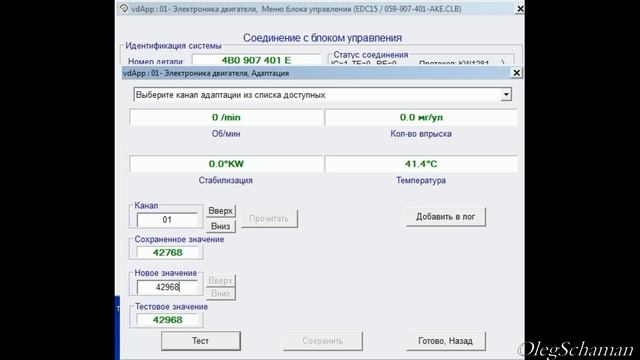Decrease channel with Вниз button next to Канал
This screenshot has width=640, height=360.
[x=220, y=226]
